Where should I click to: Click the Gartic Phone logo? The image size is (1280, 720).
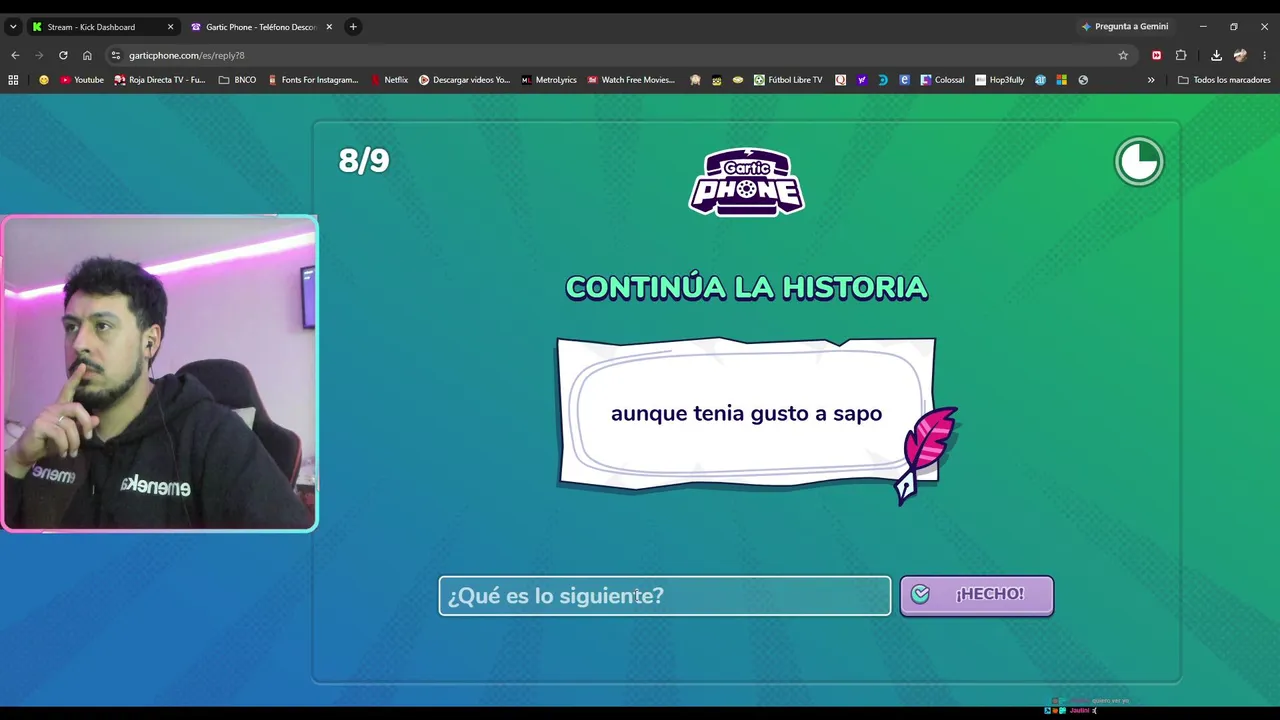point(747,181)
